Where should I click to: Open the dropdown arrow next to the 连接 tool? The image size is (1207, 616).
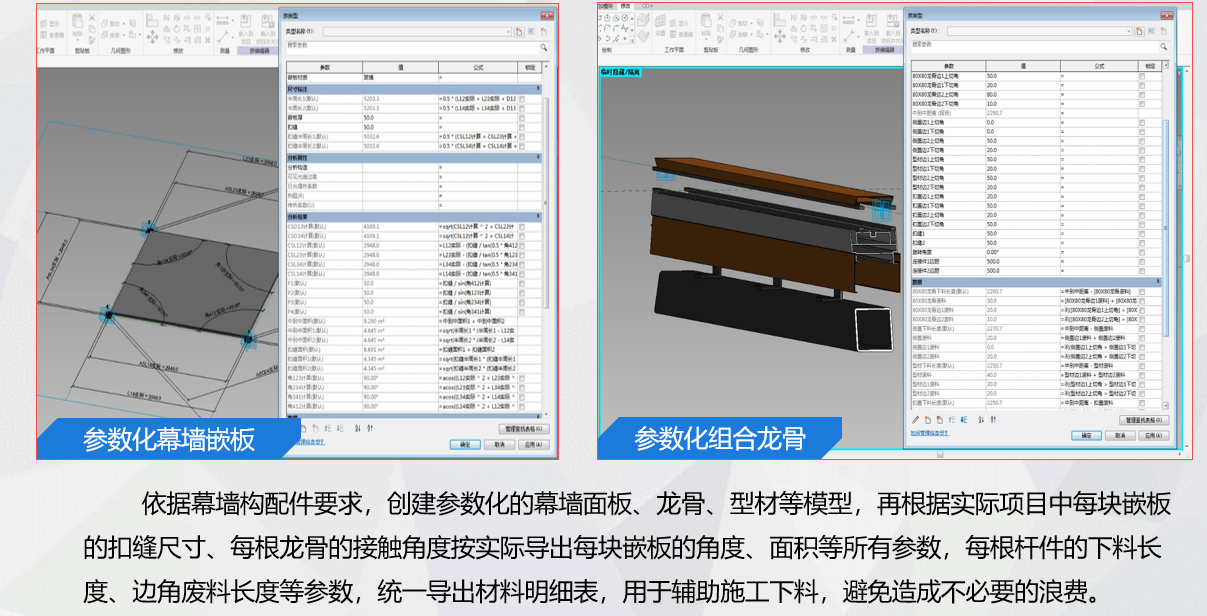(122, 36)
